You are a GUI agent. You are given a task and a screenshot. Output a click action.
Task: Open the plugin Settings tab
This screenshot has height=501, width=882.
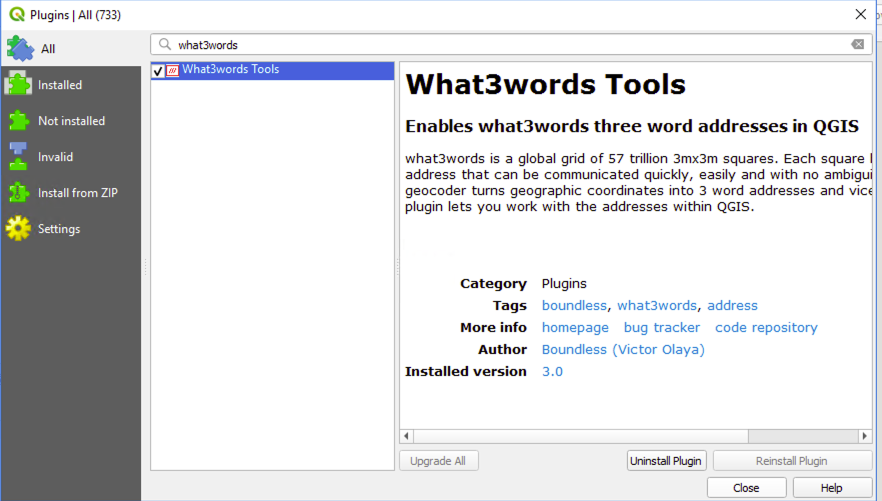71,229
